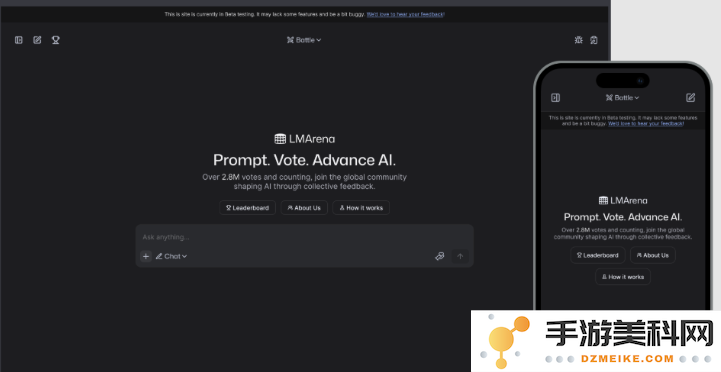Screen dimensions: 721x372
Task: Follow the feedback link in phone mockup banner
Action: 646,124
